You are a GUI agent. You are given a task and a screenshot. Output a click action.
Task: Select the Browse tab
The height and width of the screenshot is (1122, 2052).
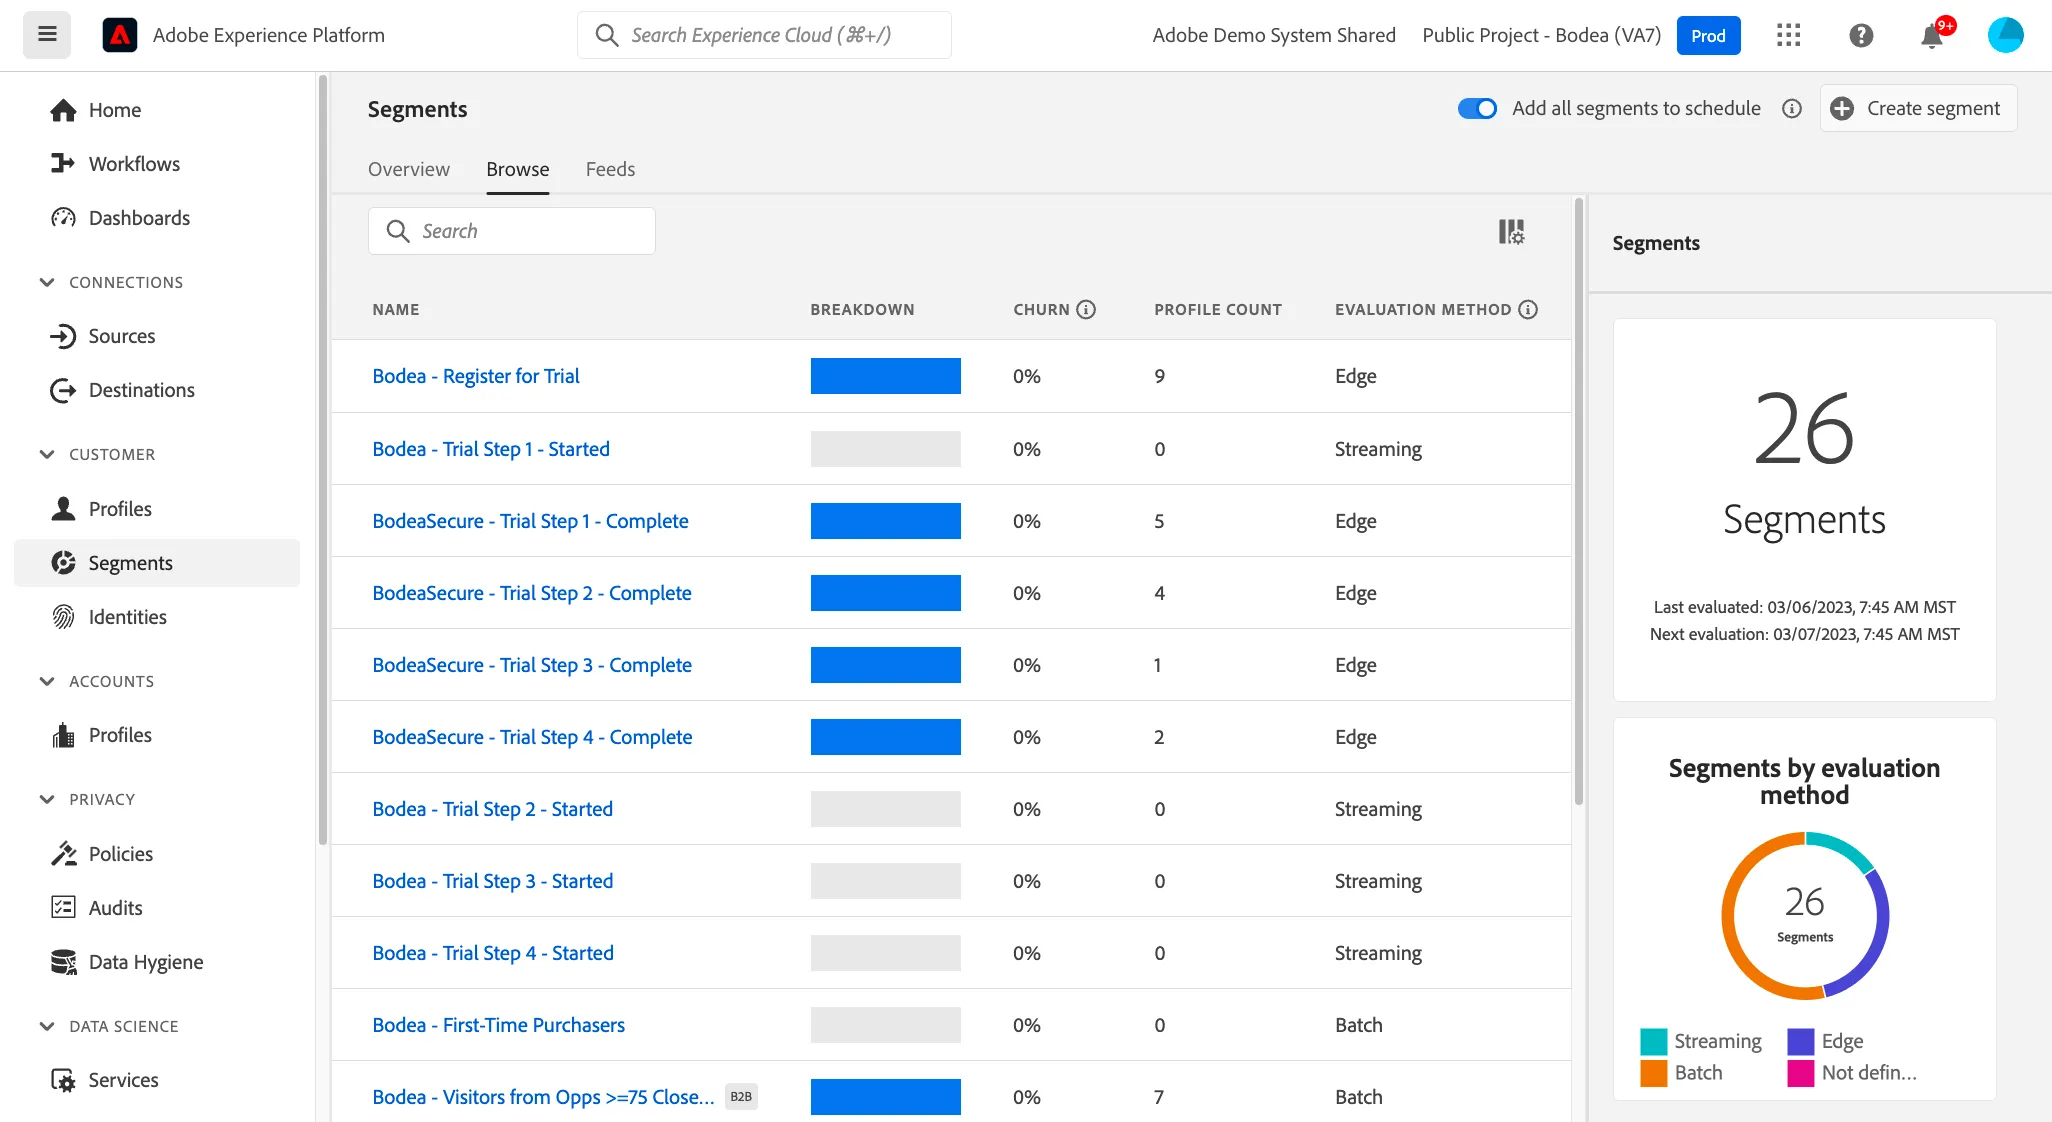coord(518,169)
